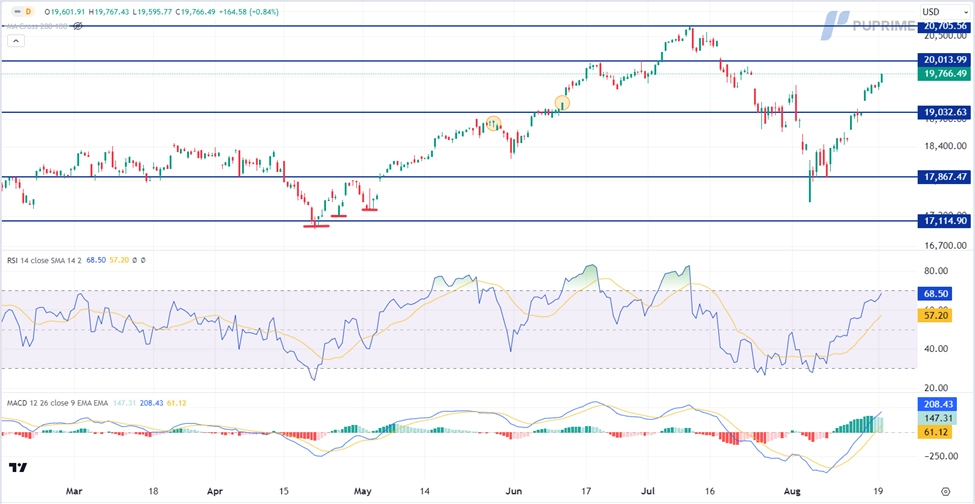Image resolution: width=975 pixels, height=504 pixels.
Task: Click the RSI 68.50 value tag on the scale
Action: [x=935, y=293]
